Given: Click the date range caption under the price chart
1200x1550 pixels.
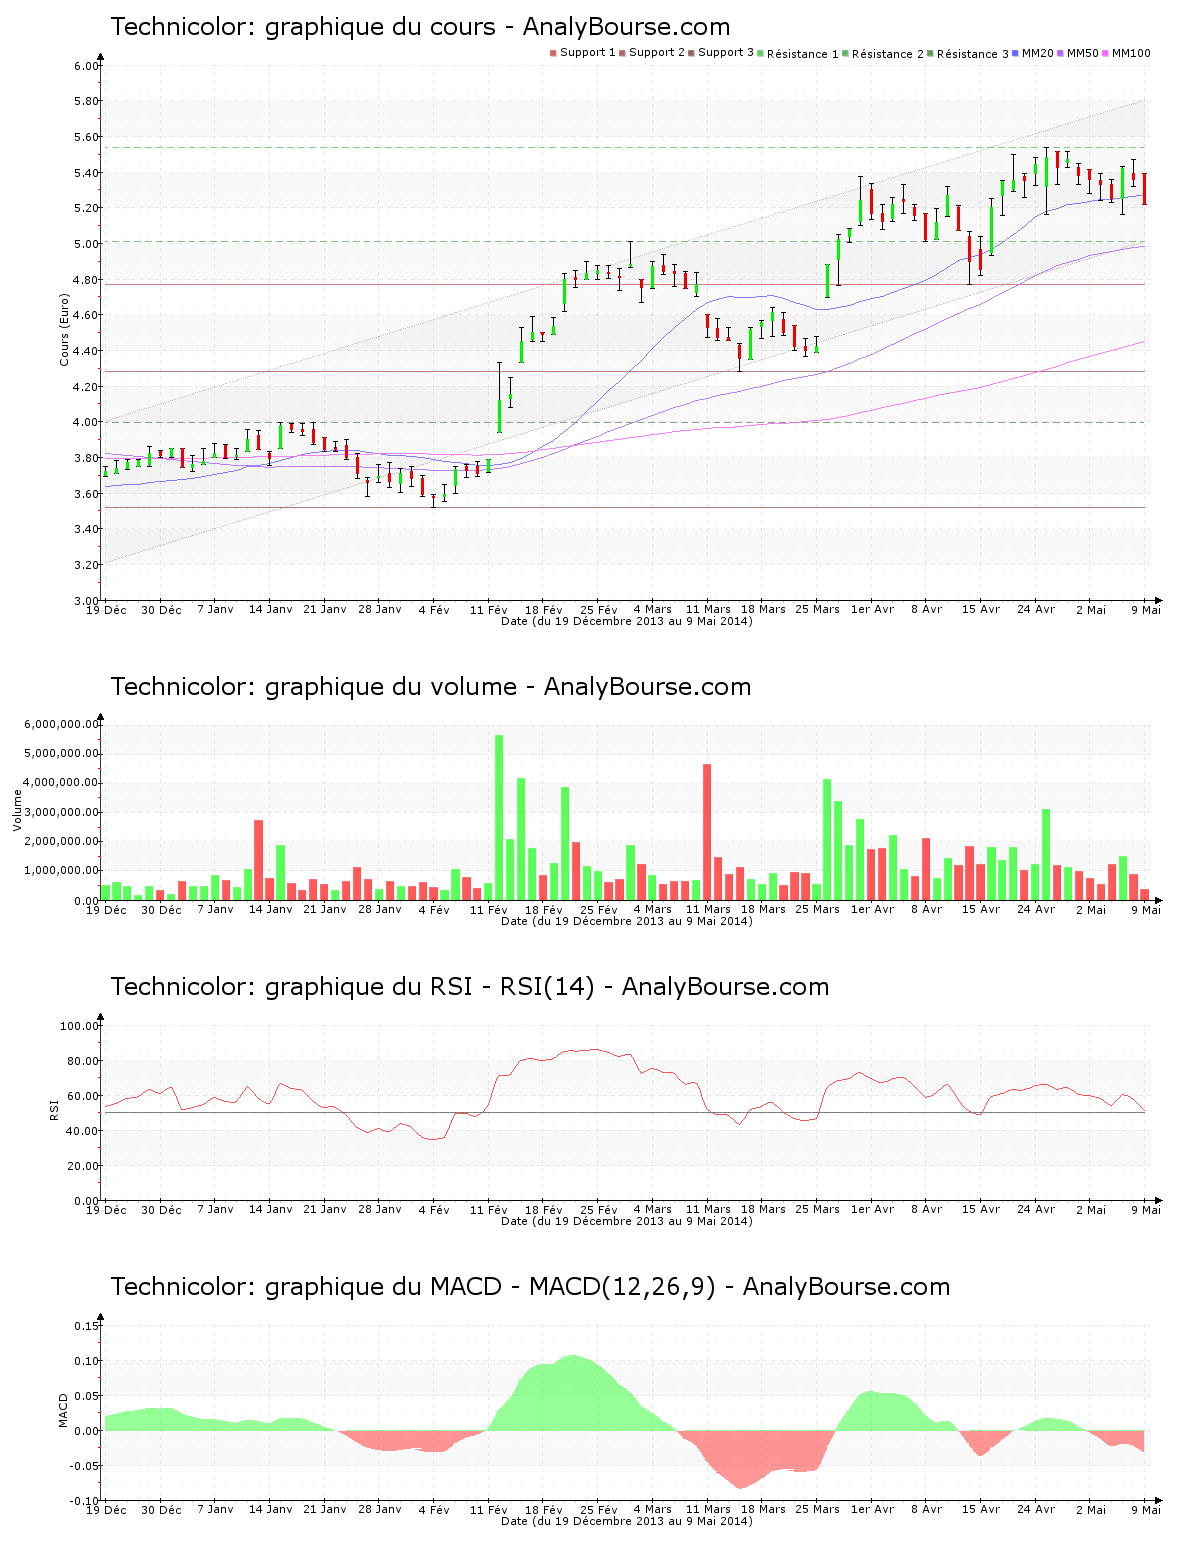Looking at the screenshot, I should click(627, 621).
